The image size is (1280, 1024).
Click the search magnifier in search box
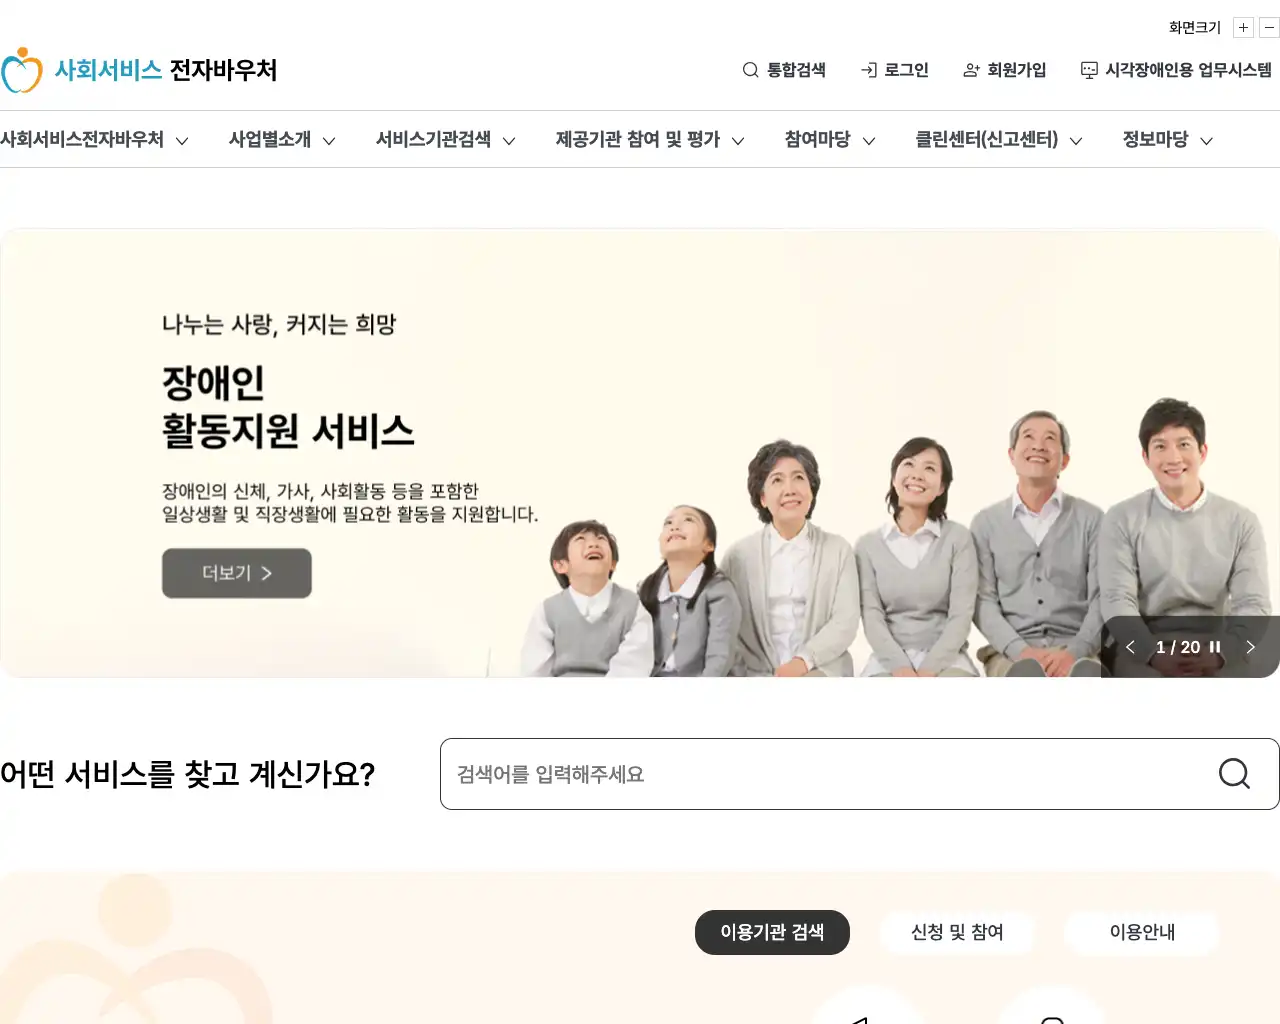[1234, 773]
